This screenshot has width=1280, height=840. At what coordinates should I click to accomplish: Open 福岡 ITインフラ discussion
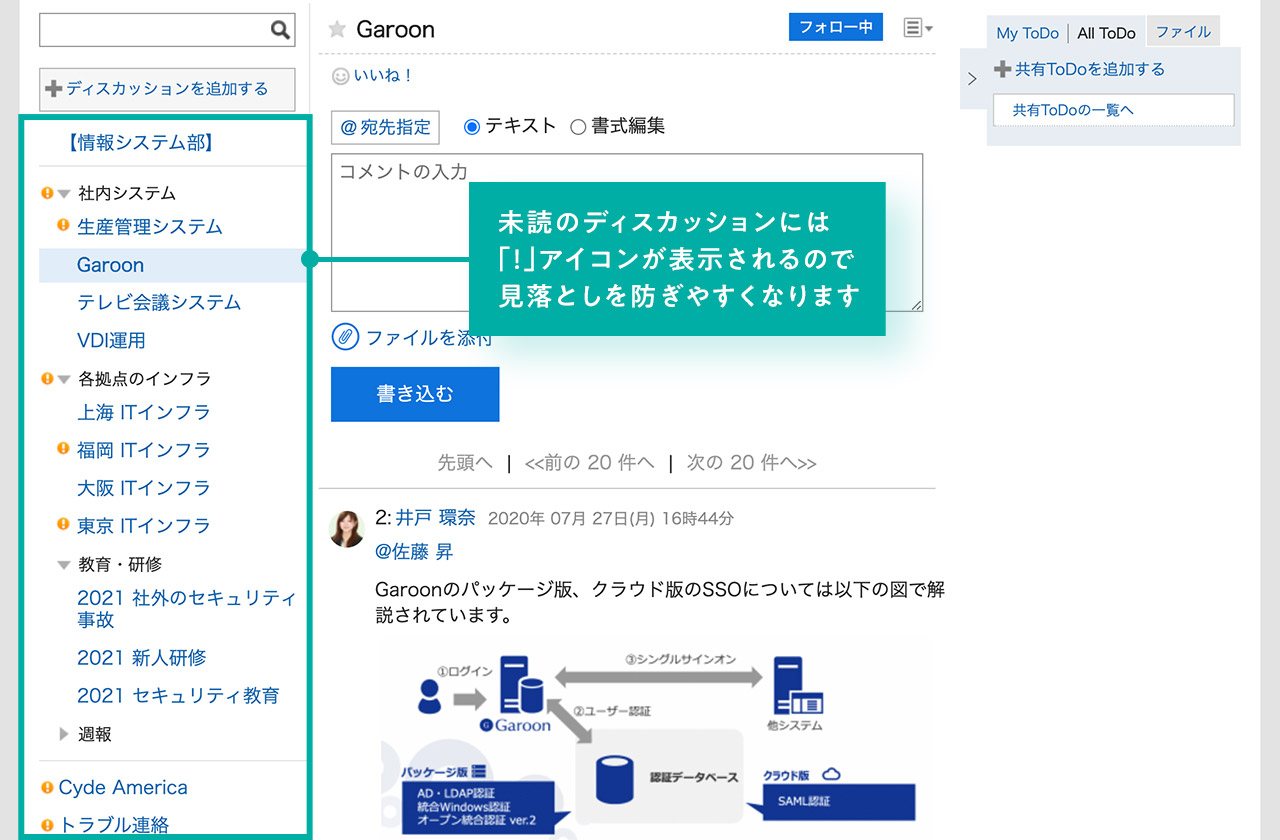tap(144, 450)
